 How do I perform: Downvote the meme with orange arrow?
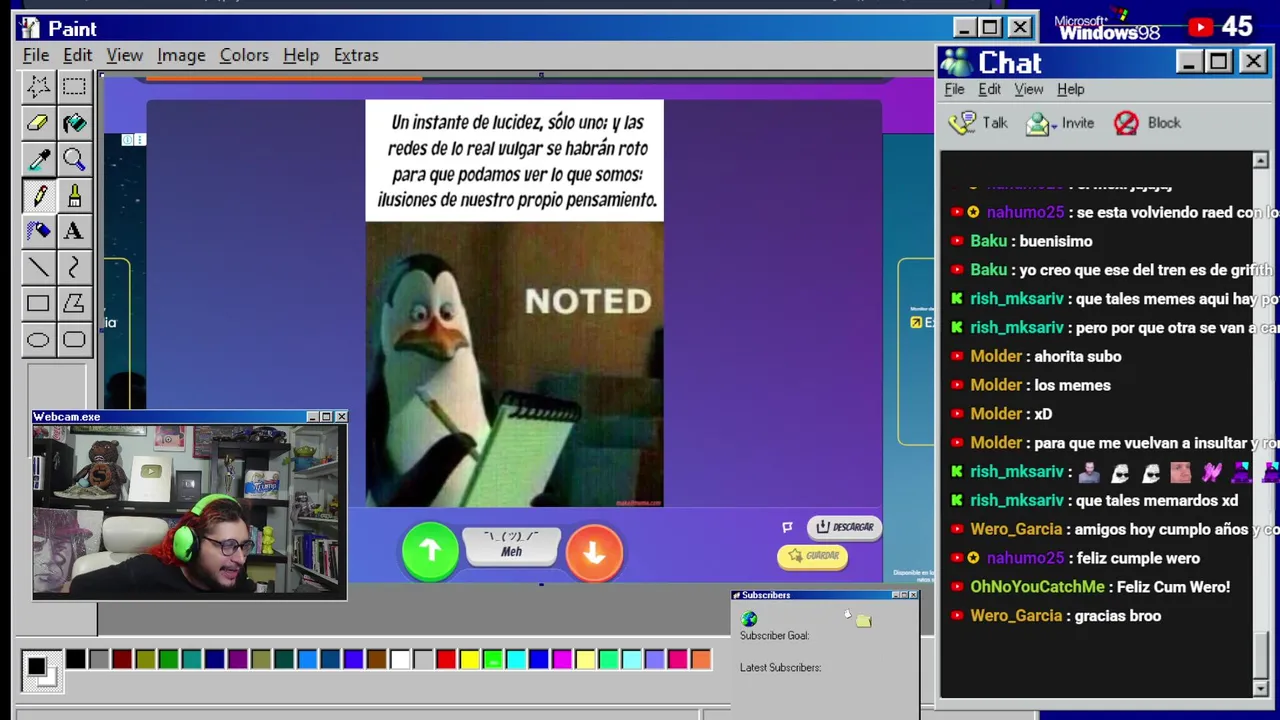pyautogui.click(x=594, y=553)
